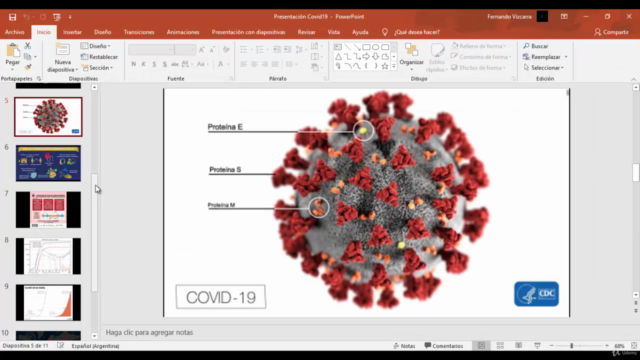Click the spell check icon in status bar

(60, 346)
